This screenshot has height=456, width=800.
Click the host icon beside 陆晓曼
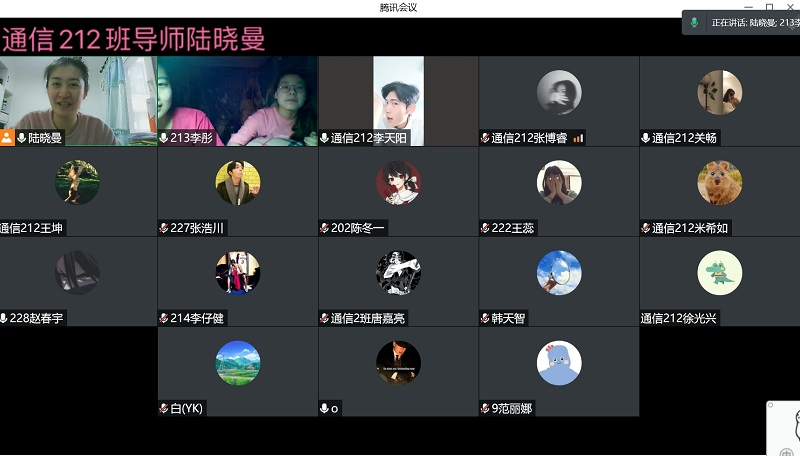pos(7,138)
